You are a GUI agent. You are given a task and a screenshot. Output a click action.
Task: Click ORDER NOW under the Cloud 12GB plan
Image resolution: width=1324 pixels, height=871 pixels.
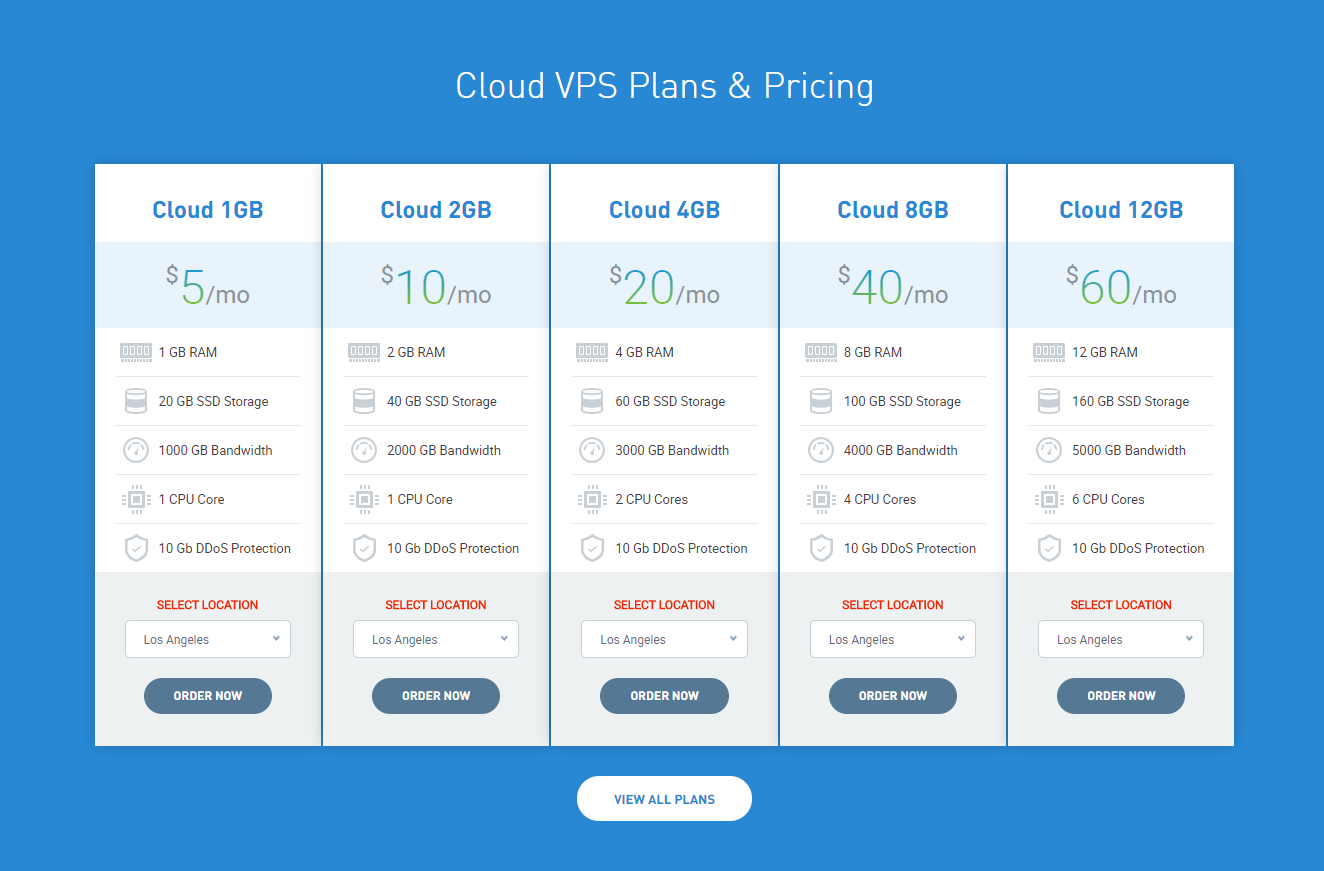1120,695
